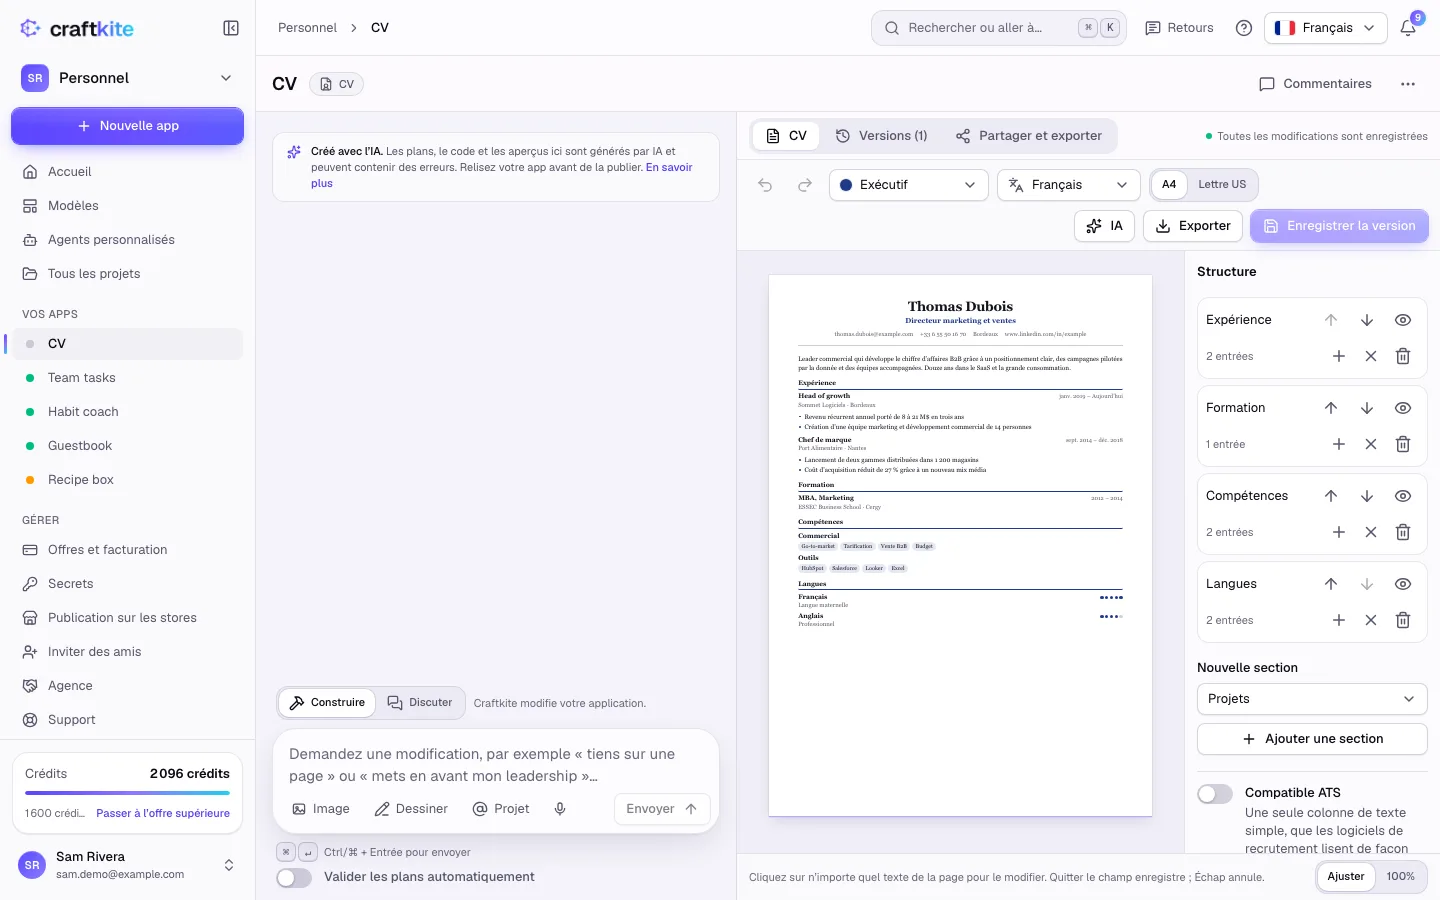Move Compétences section down
Viewport: 1440px width, 900px height.
pos(1367,496)
